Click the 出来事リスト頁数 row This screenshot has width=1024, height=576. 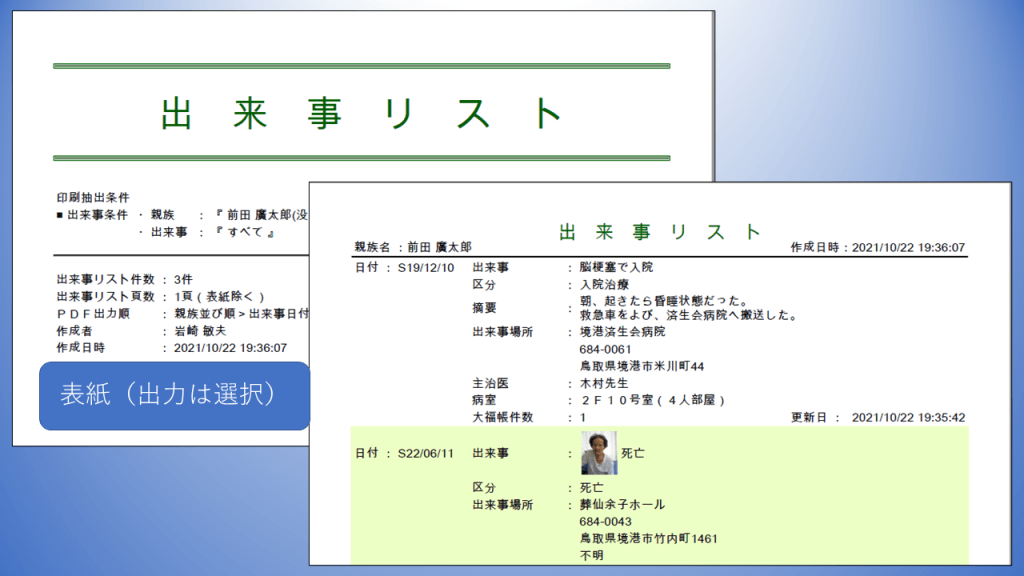(160, 296)
